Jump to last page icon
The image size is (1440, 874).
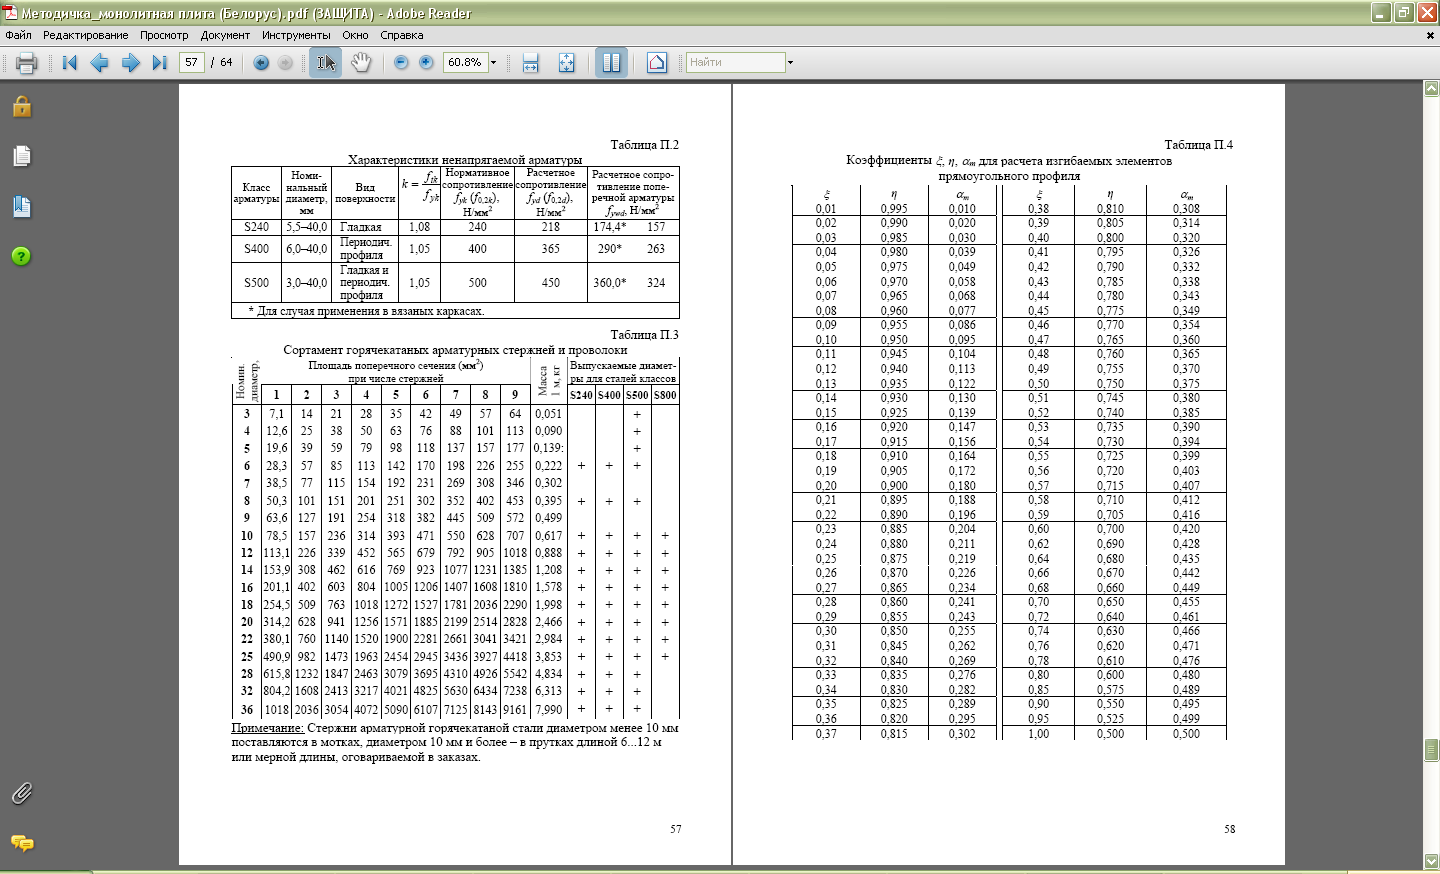click(159, 63)
